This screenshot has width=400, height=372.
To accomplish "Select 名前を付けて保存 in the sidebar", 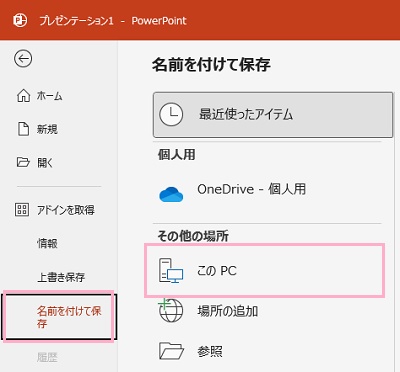I will pyautogui.click(x=59, y=317).
